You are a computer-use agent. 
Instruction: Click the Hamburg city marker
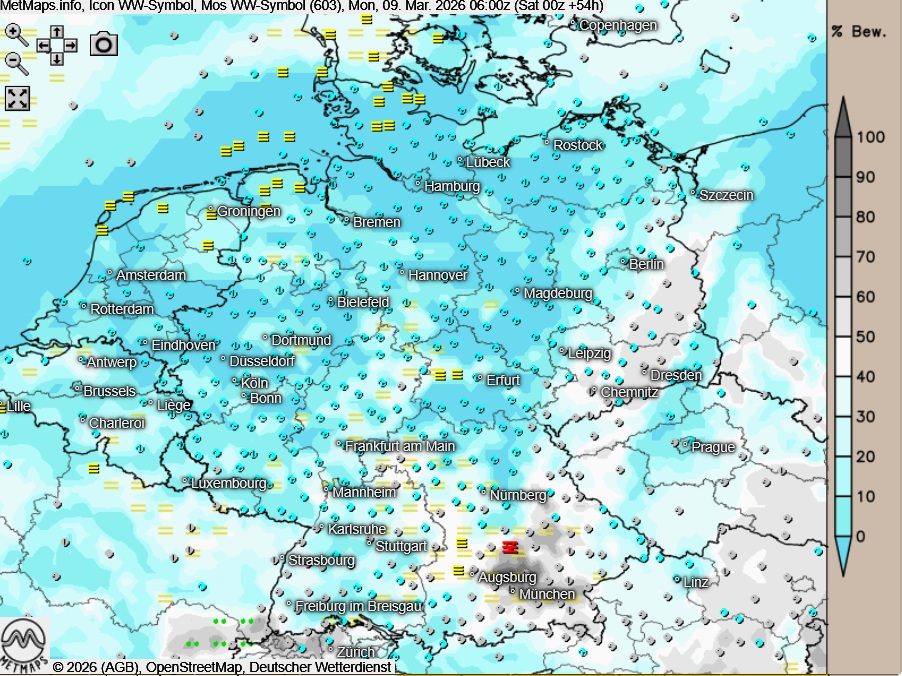click(x=418, y=184)
